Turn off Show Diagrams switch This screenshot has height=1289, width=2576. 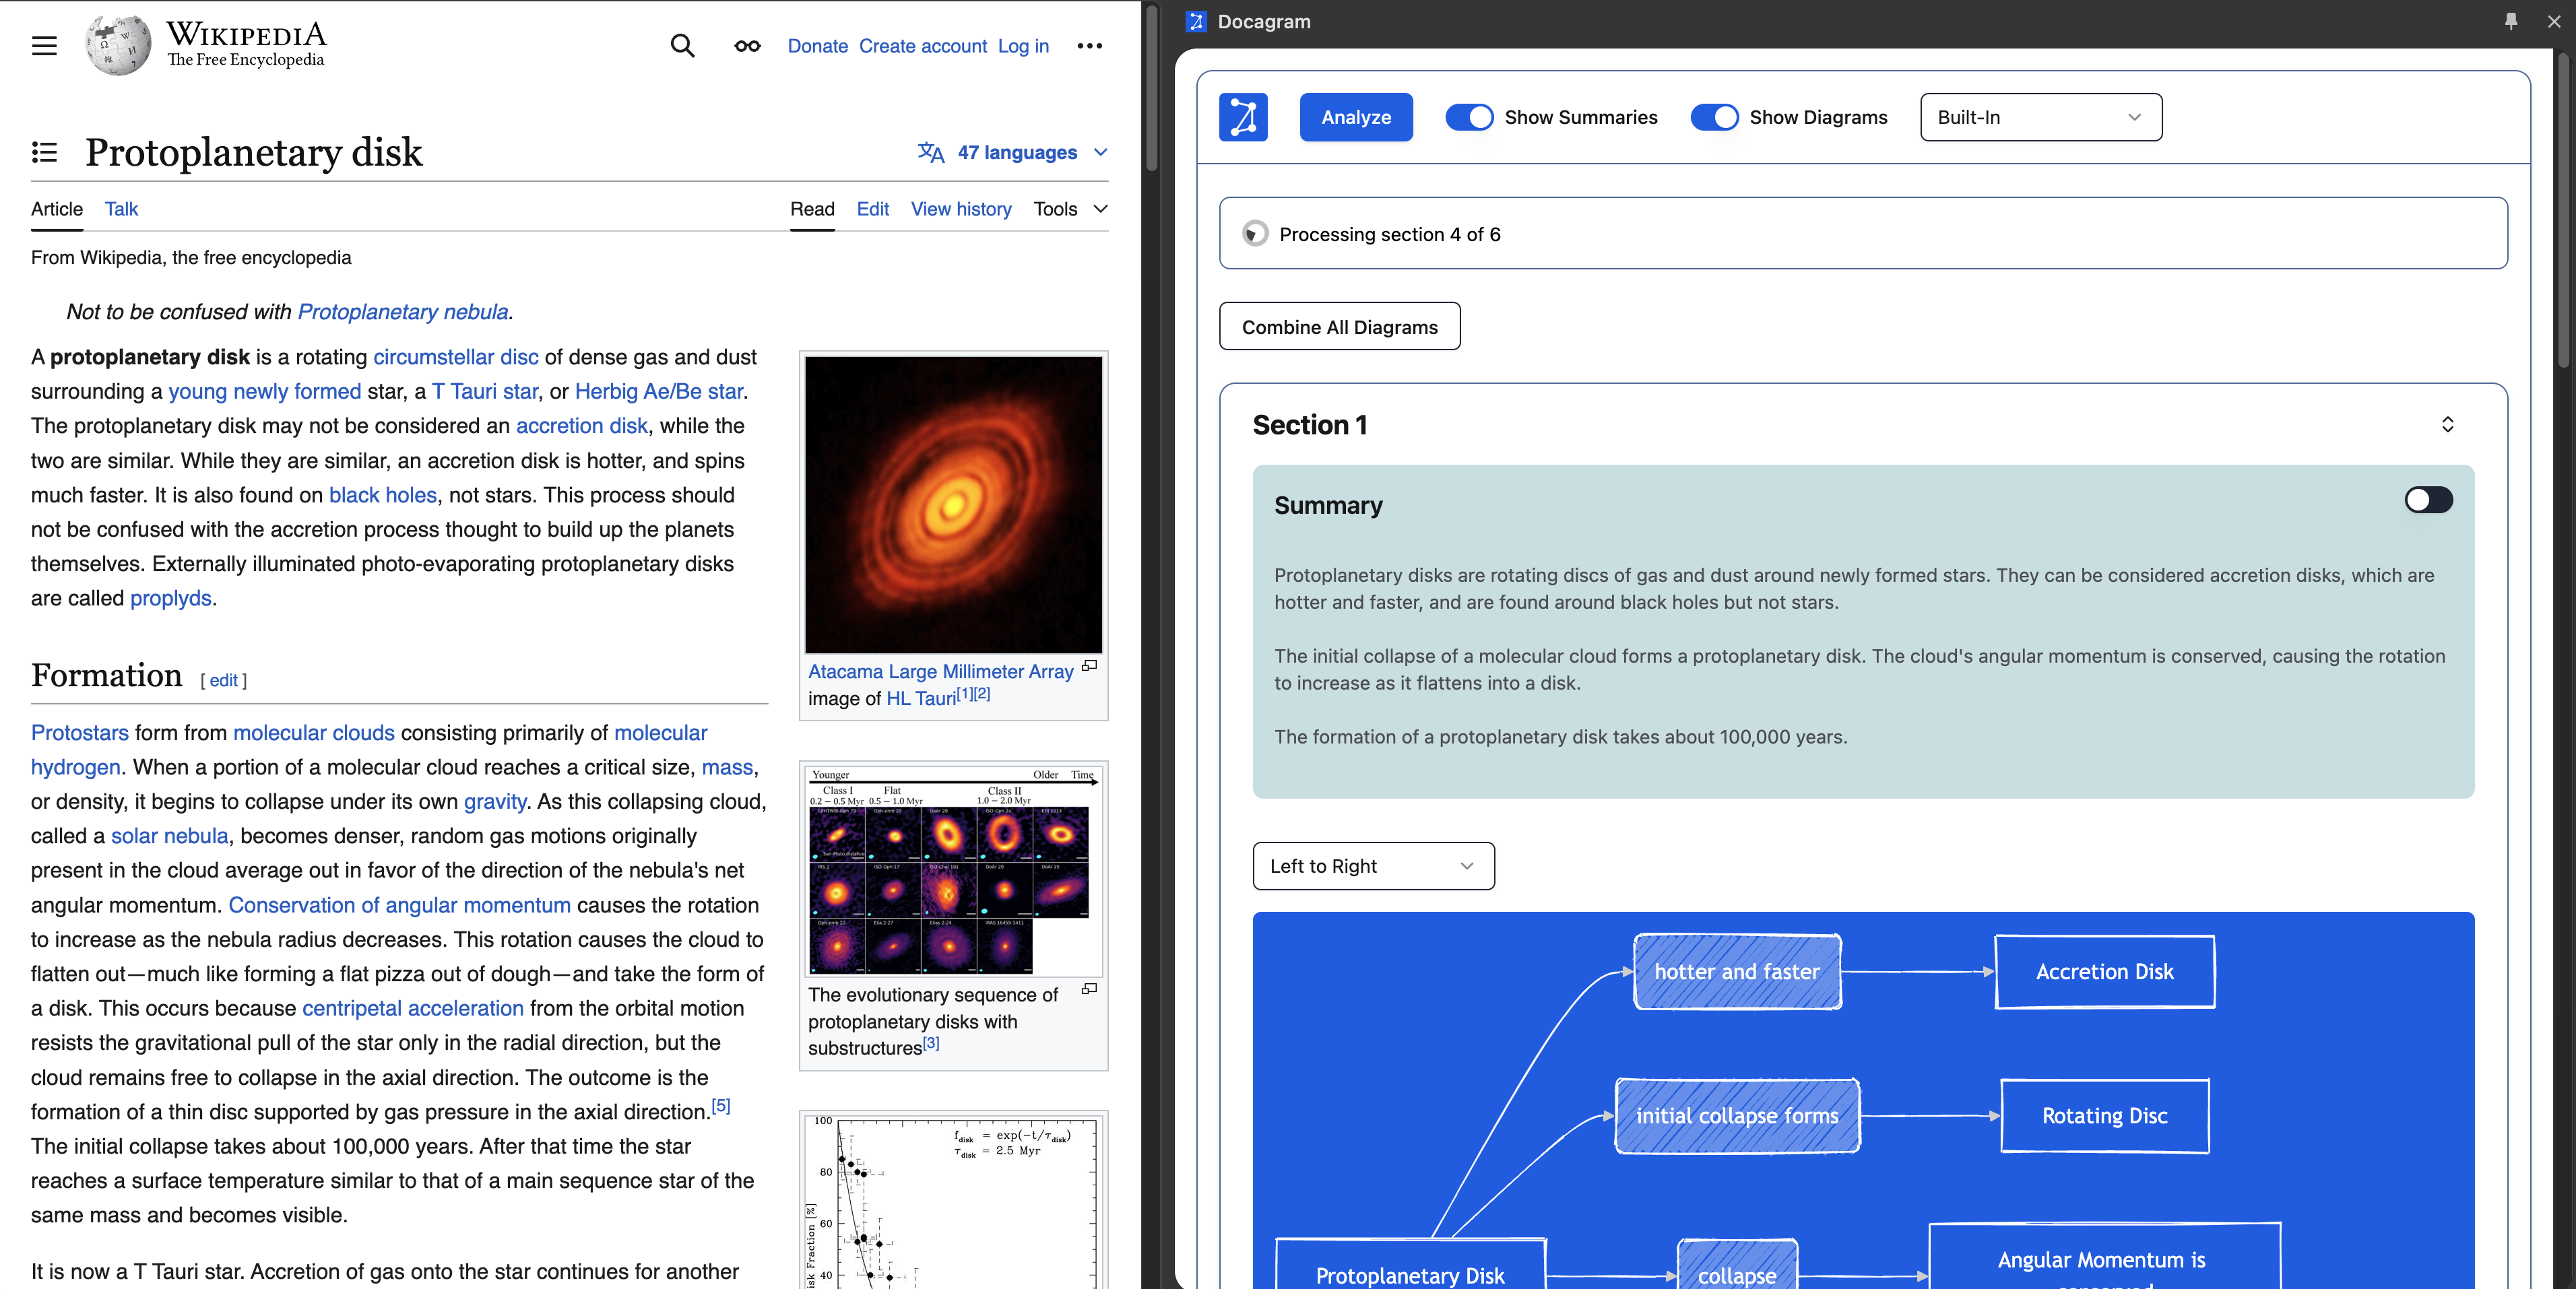1713,117
